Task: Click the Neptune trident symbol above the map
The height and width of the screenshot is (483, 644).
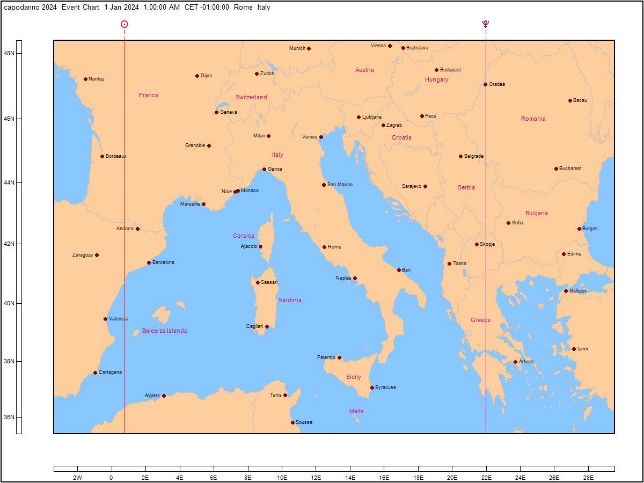Action: [486, 23]
